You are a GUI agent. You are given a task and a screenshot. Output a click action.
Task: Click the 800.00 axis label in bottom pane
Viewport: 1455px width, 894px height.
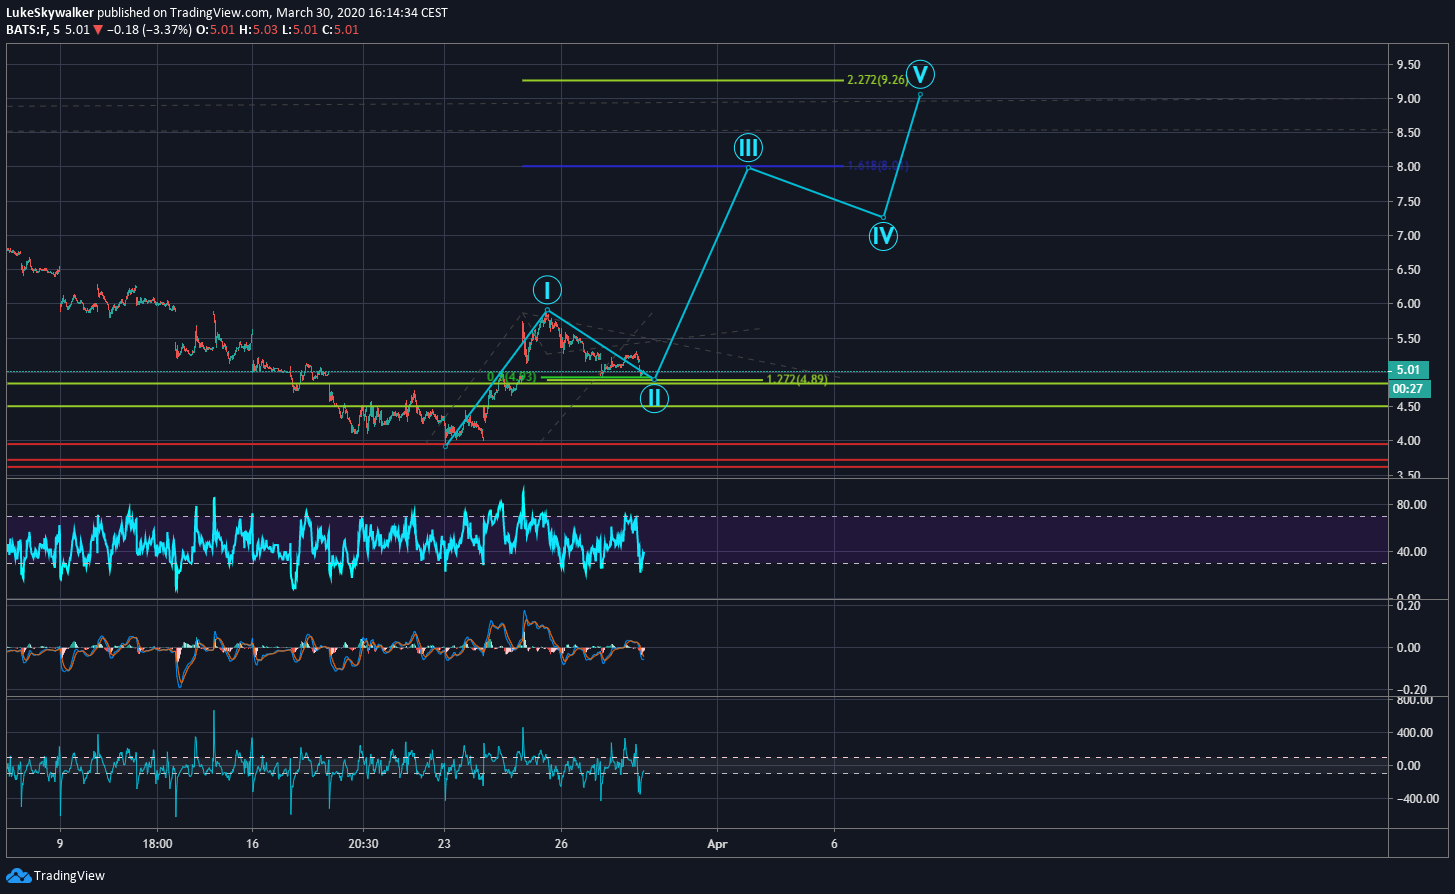[x=1415, y=701]
